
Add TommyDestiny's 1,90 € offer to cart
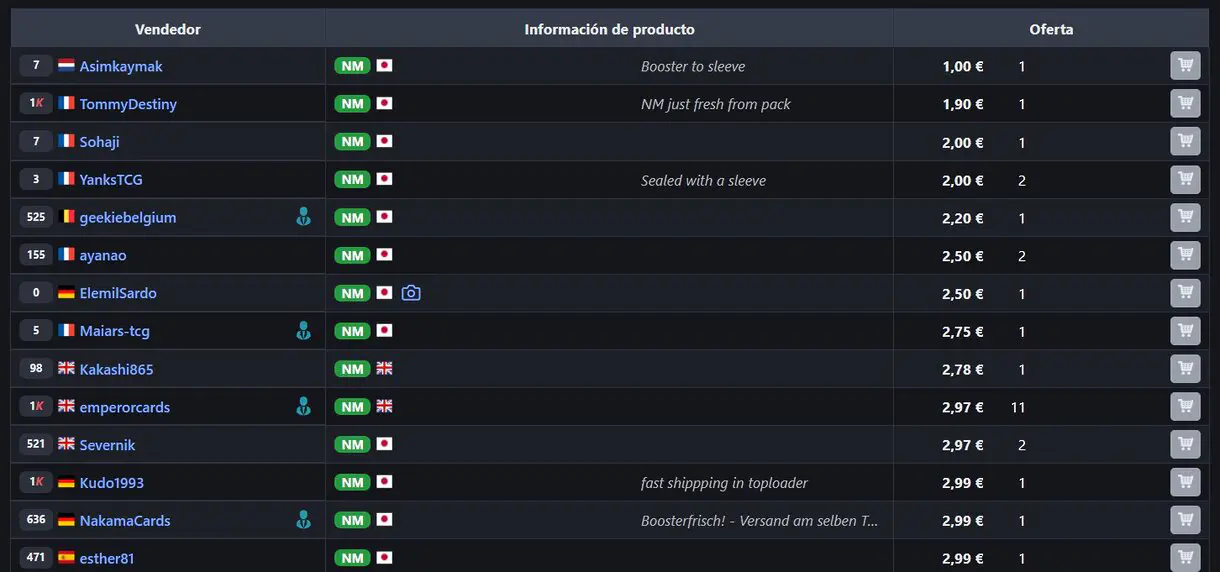click(1185, 104)
